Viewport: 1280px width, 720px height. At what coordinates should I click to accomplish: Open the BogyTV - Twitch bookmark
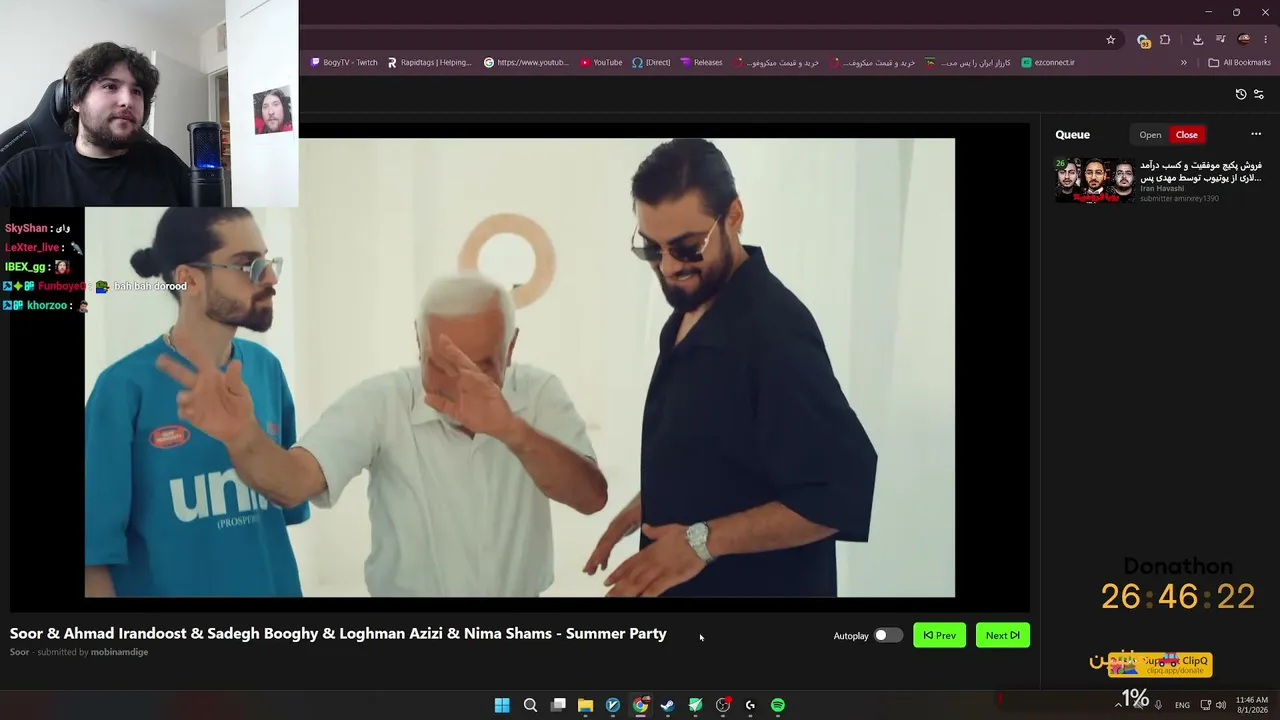(x=344, y=62)
